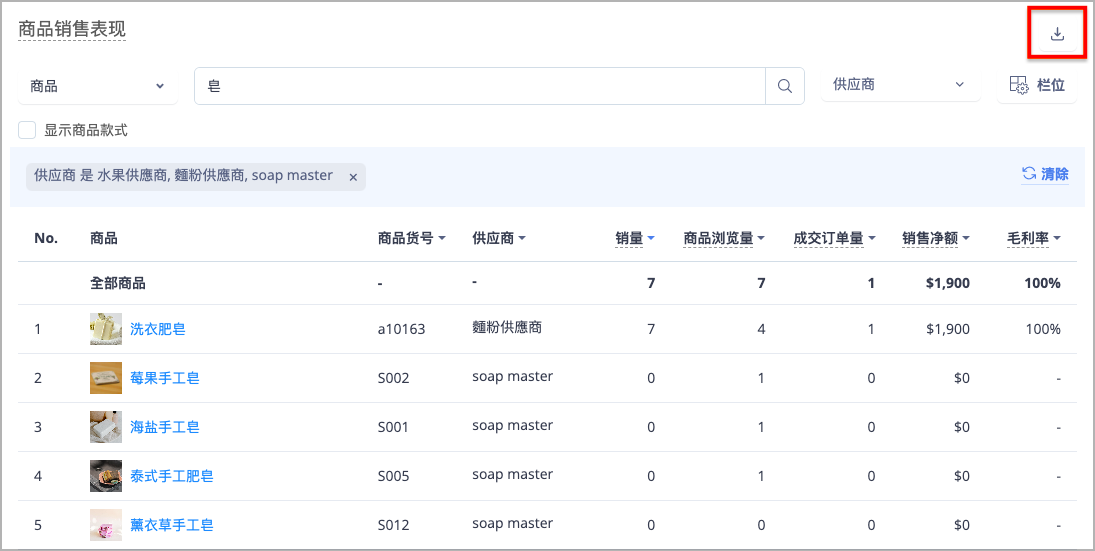This screenshot has height=551, width=1095.
Task: Open the 栏位 column settings
Action: 1037,85
